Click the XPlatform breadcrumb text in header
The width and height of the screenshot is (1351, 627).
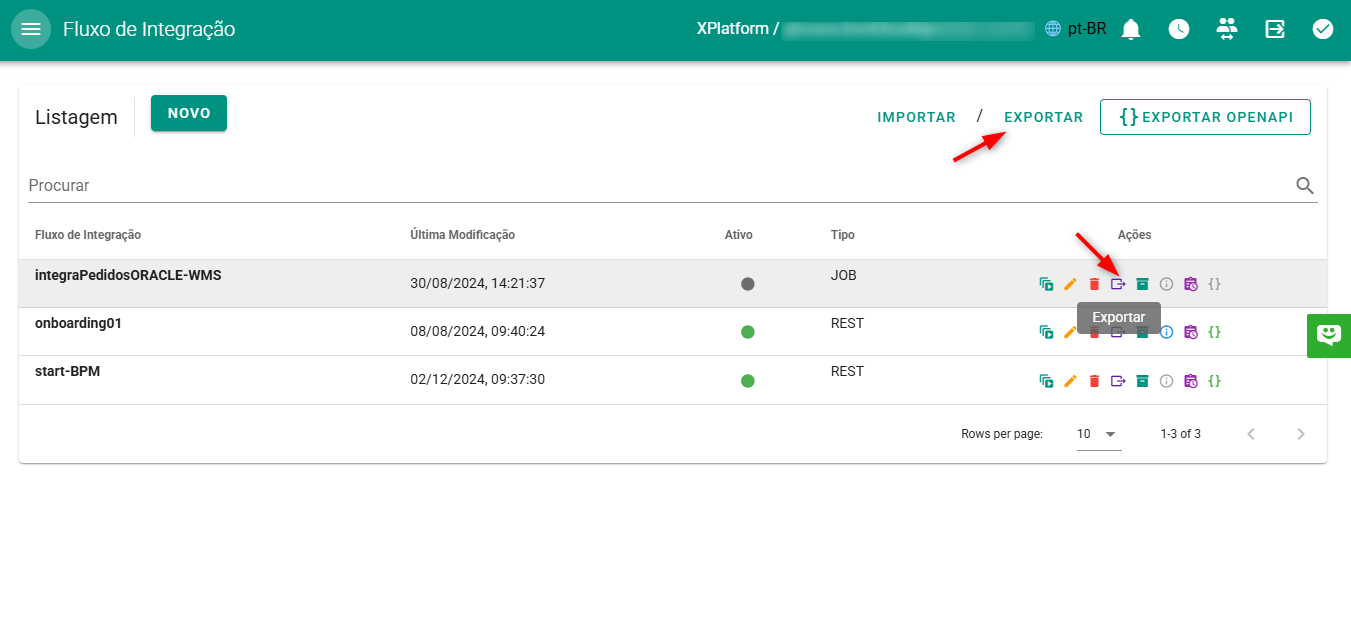(732, 29)
